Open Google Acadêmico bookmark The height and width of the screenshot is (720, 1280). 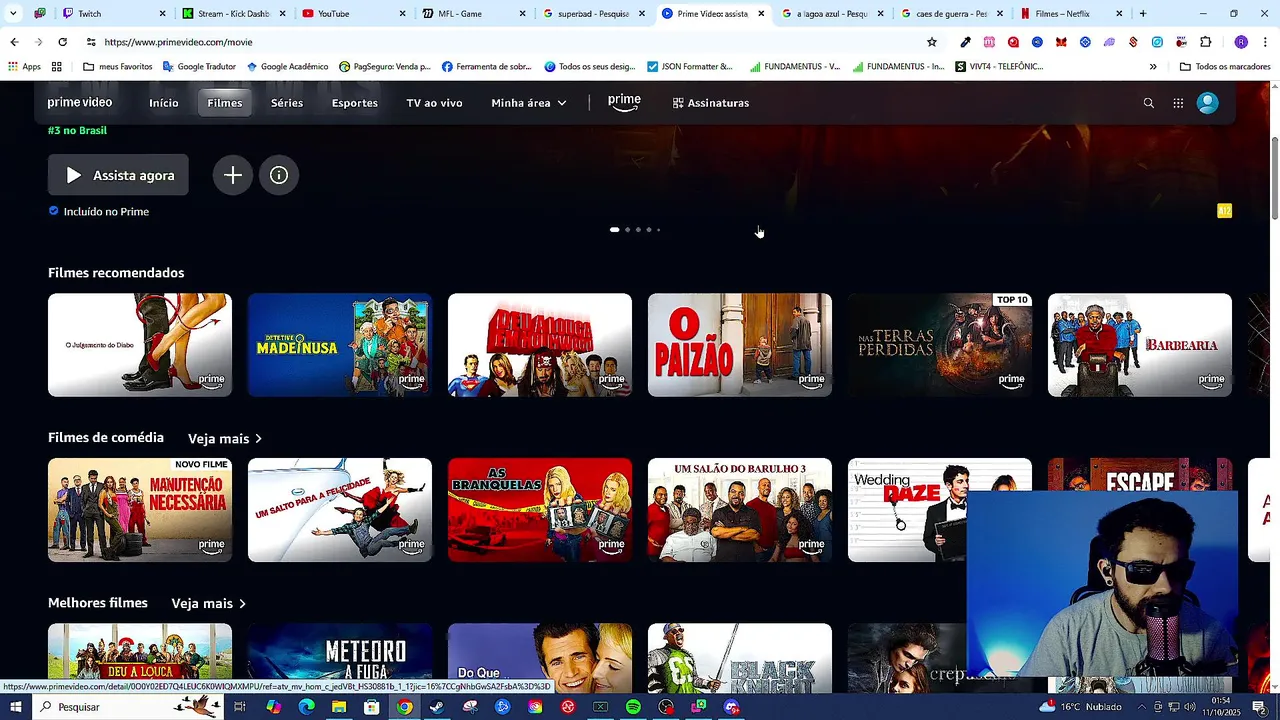click(286, 67)
